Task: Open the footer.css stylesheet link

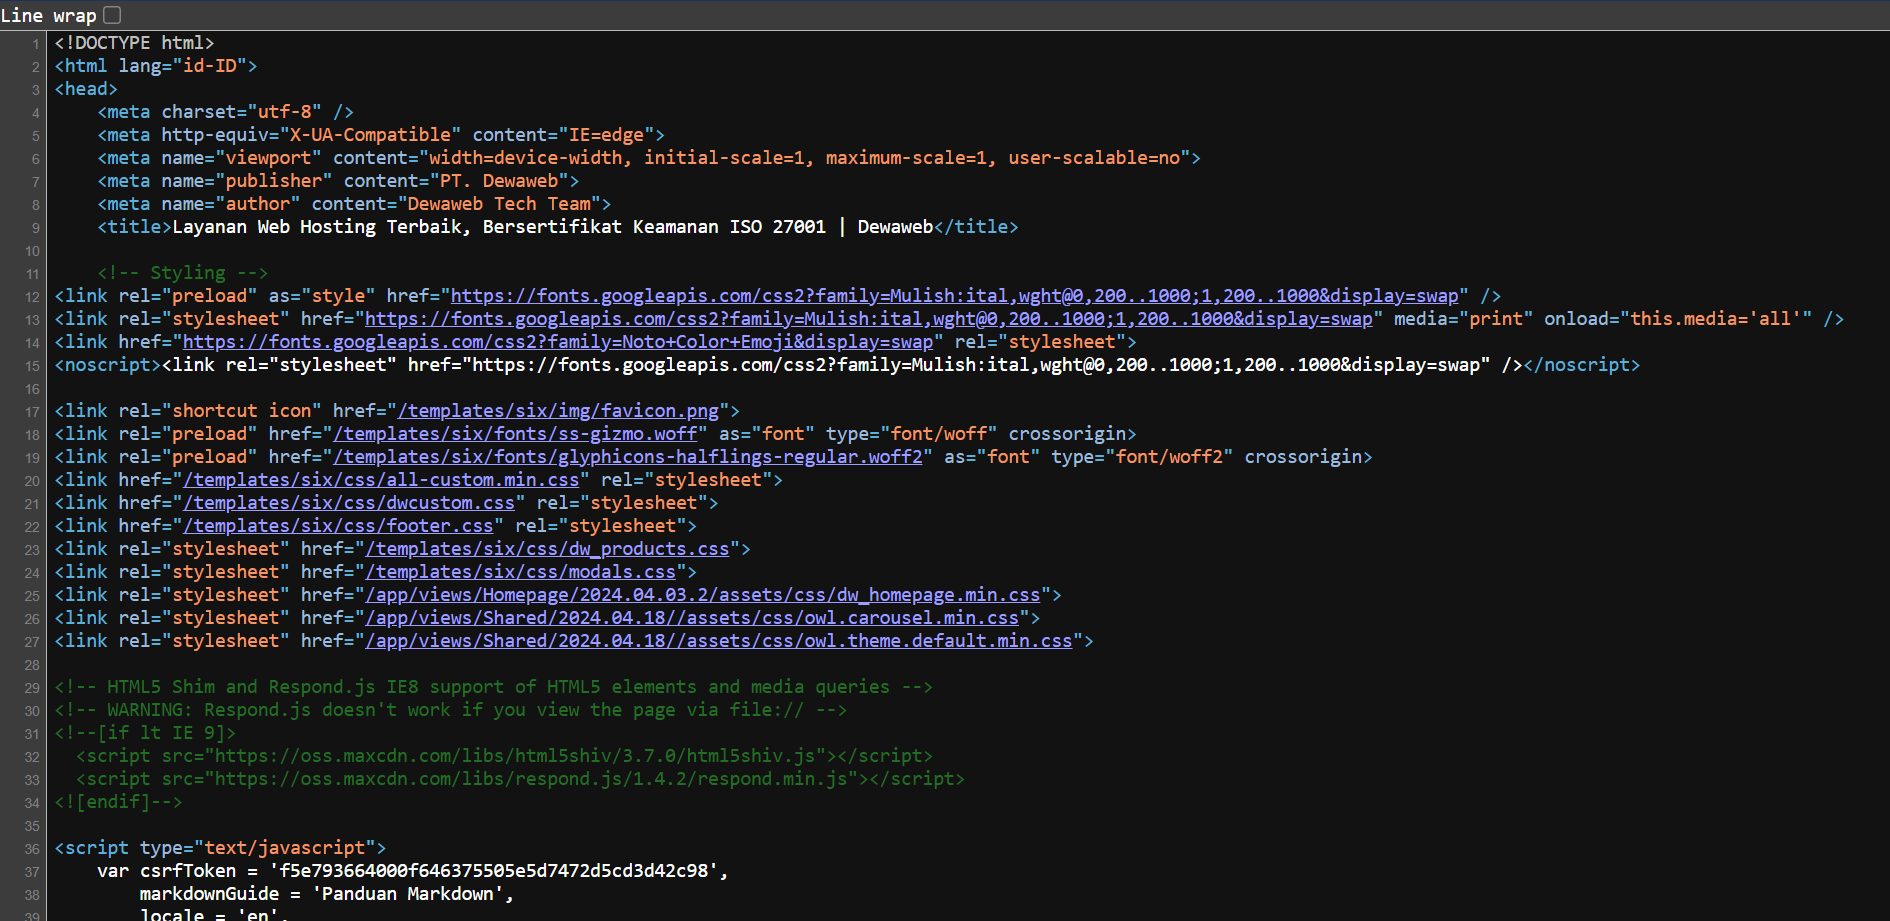Action: (338, 526)
